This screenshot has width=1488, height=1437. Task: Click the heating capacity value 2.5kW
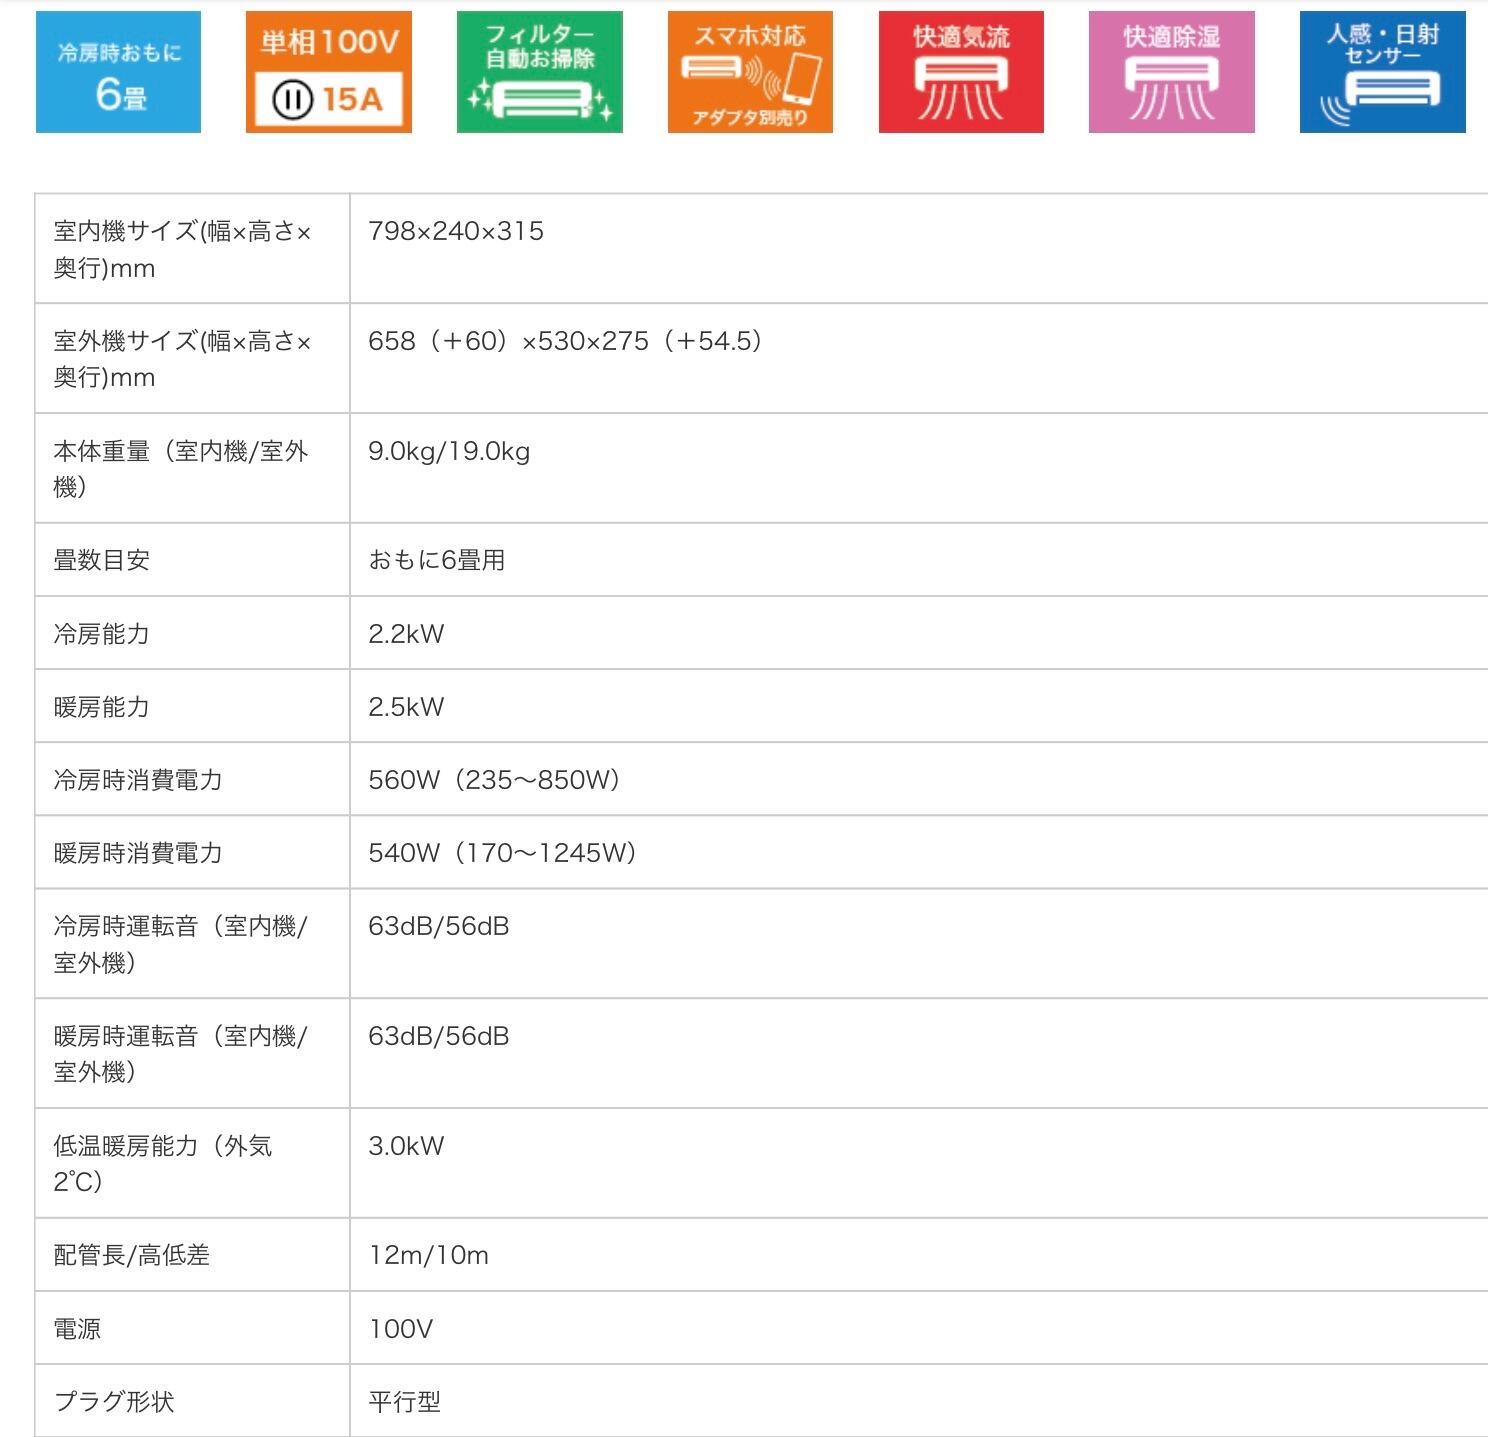[406, 707]
